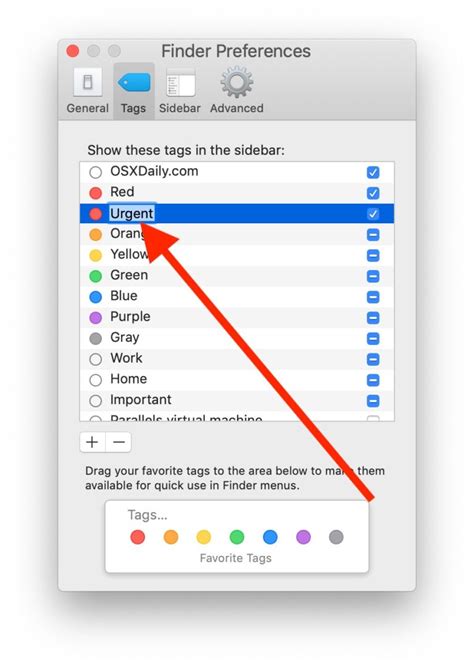474x668 pixels.
Task: Select the Home tag row
Action: pyautogui.click(x=237, y=380)
